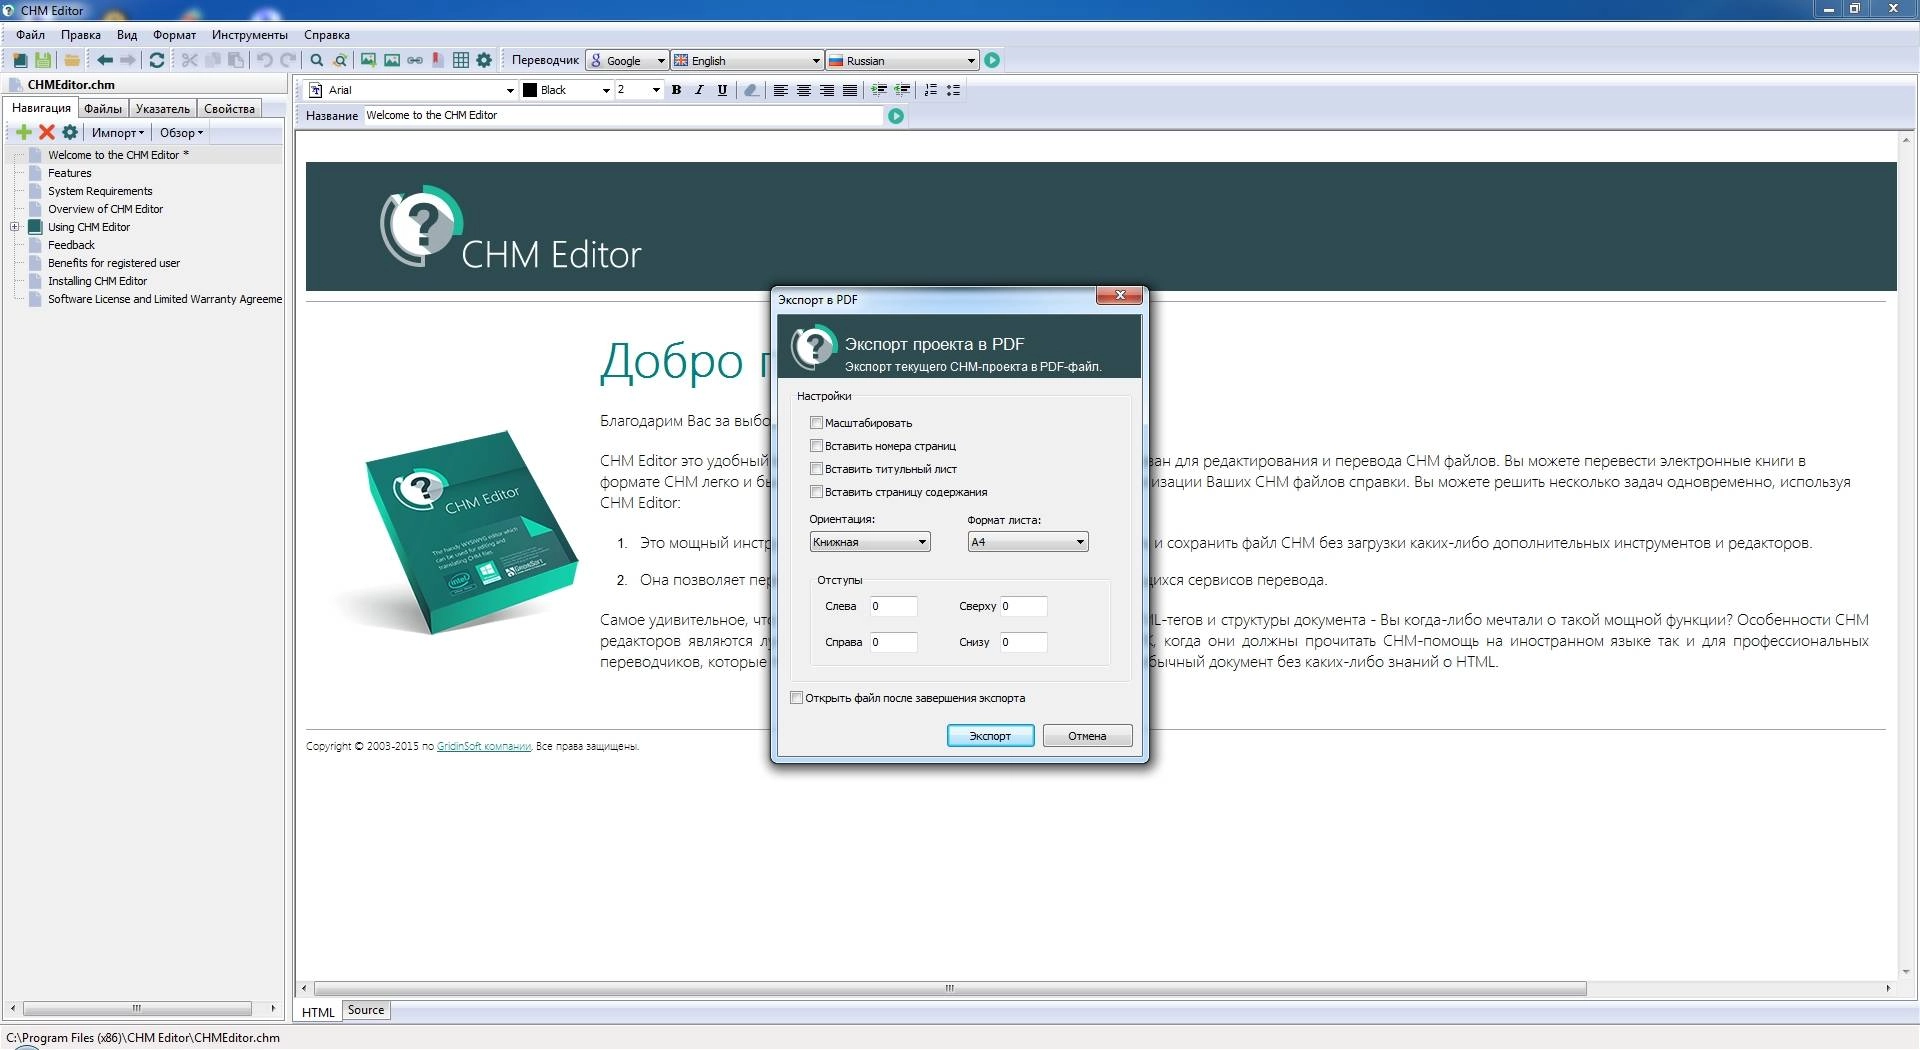Click the eraser clear formatting icon
The width and height of the screenshot is (1920, 1050).
[751, 90]
